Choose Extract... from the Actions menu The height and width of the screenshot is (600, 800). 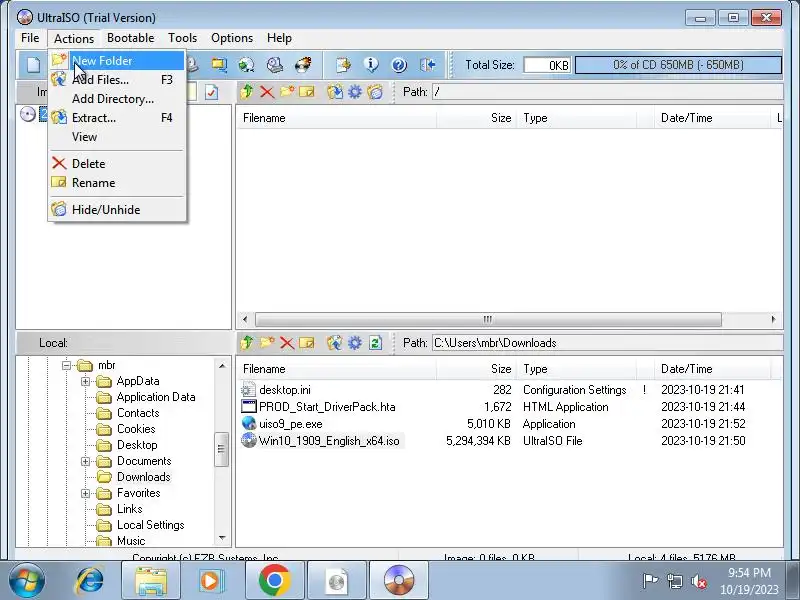tap(117, 118)
